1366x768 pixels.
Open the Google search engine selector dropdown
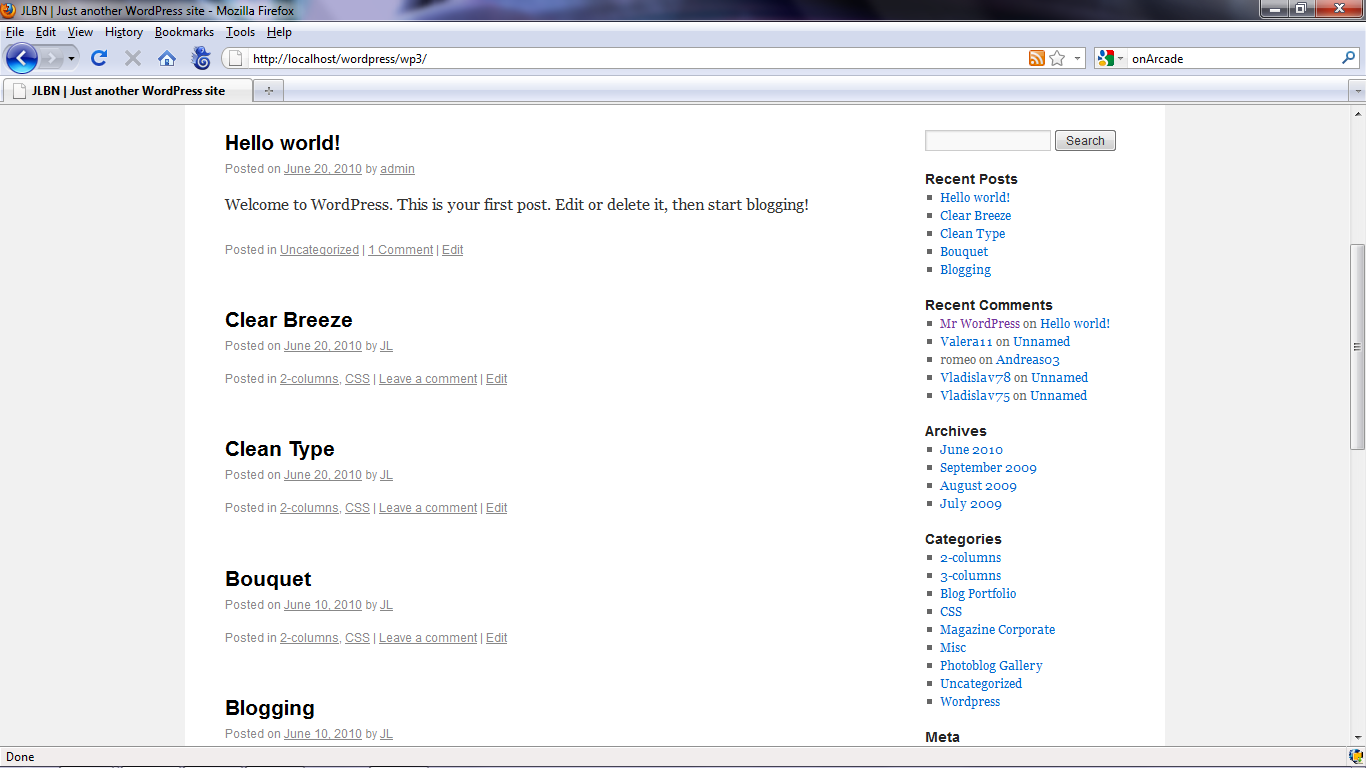1110,58
